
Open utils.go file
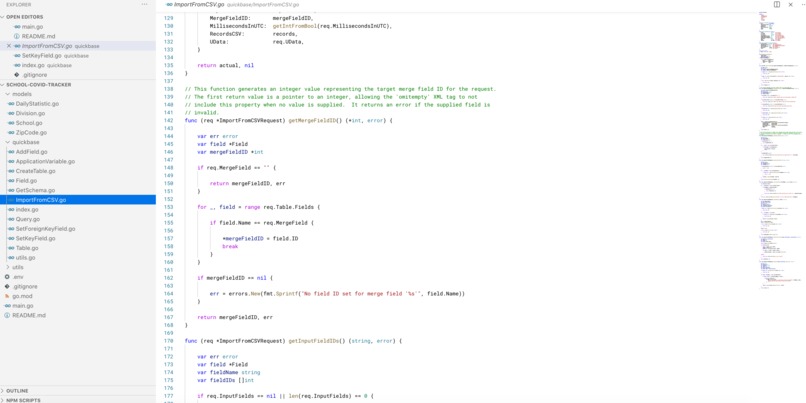pos(25,258)
